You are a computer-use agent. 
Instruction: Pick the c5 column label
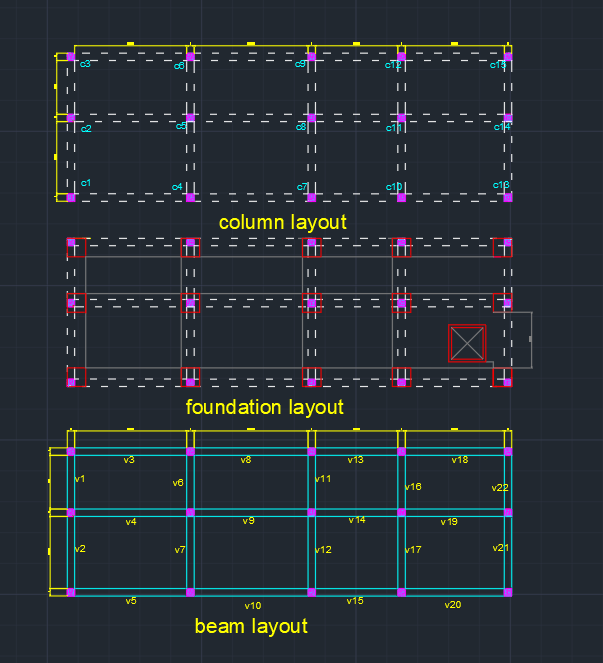coord(181,126)
